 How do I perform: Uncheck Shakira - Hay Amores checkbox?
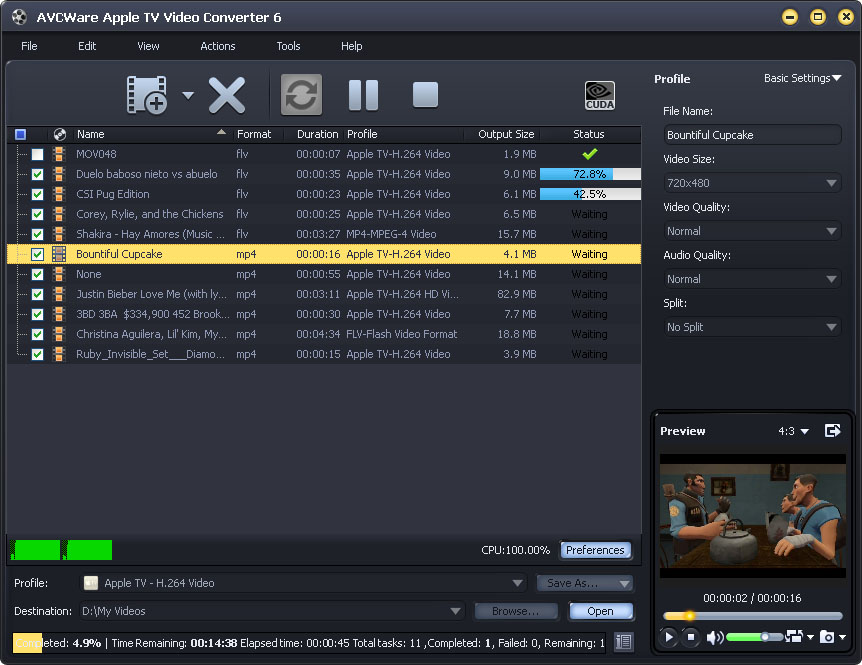(x=37, y=234)
